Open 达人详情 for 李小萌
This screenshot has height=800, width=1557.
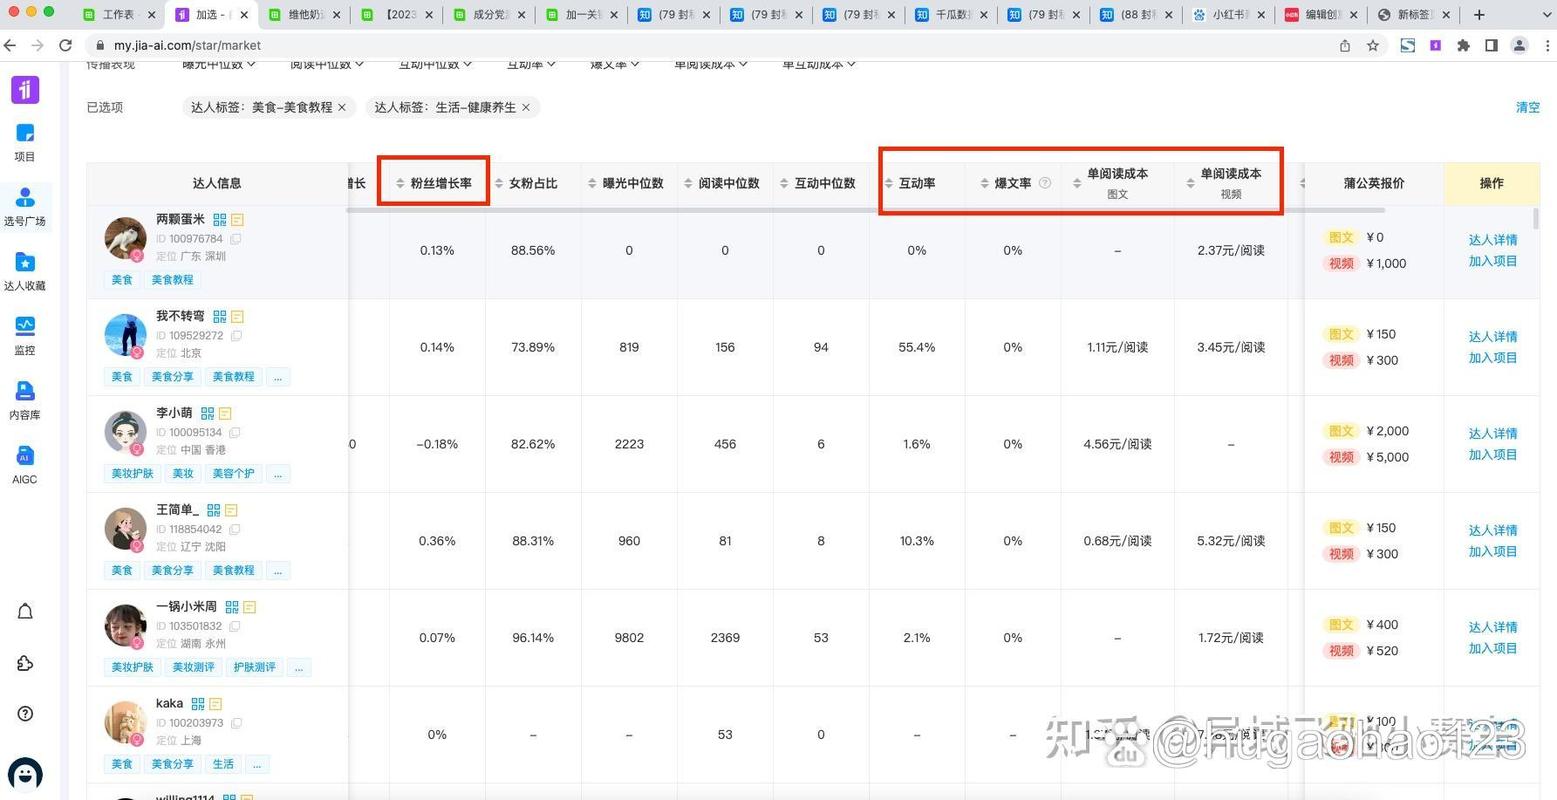click(1492, 433)
